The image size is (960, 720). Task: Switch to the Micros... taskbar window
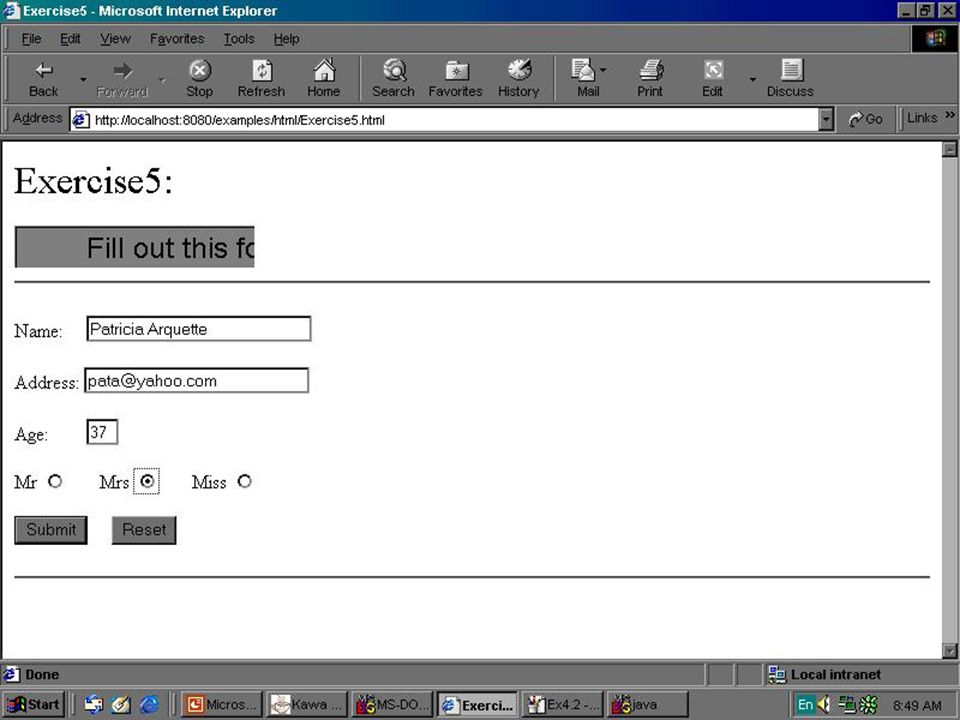click(x=222, y=705)
